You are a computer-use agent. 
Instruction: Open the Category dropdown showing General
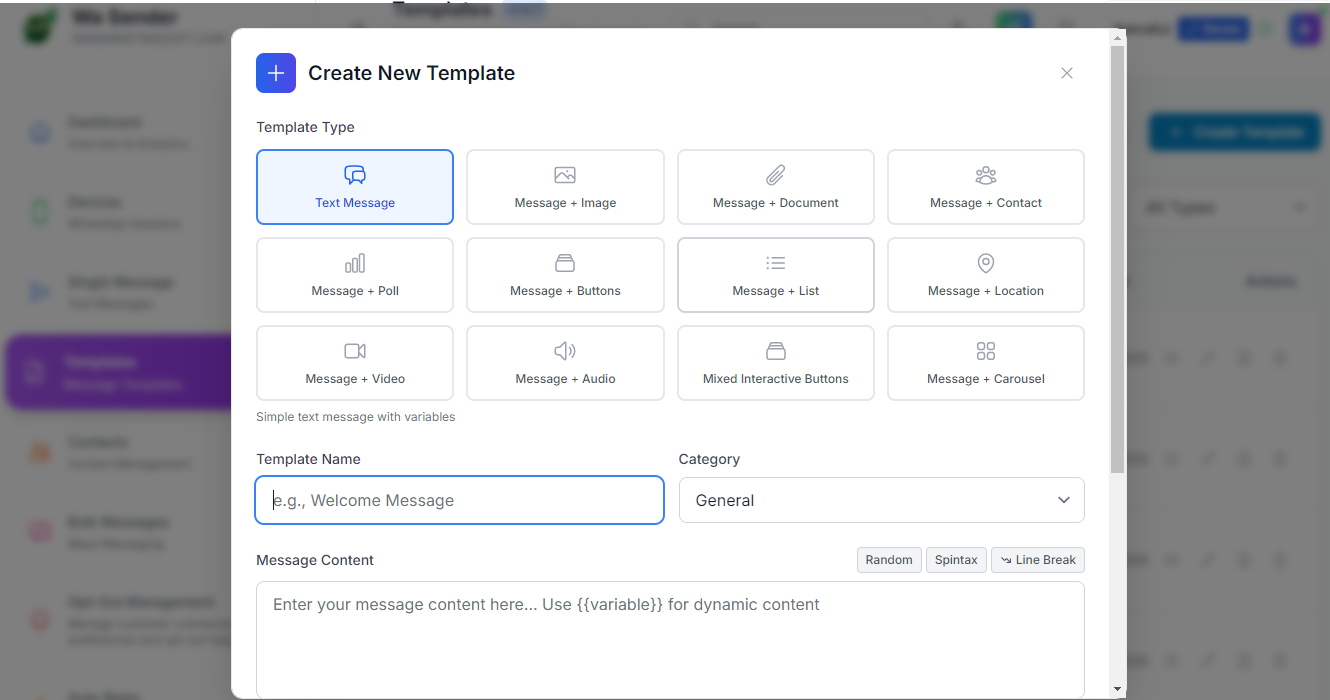point(881,500)
